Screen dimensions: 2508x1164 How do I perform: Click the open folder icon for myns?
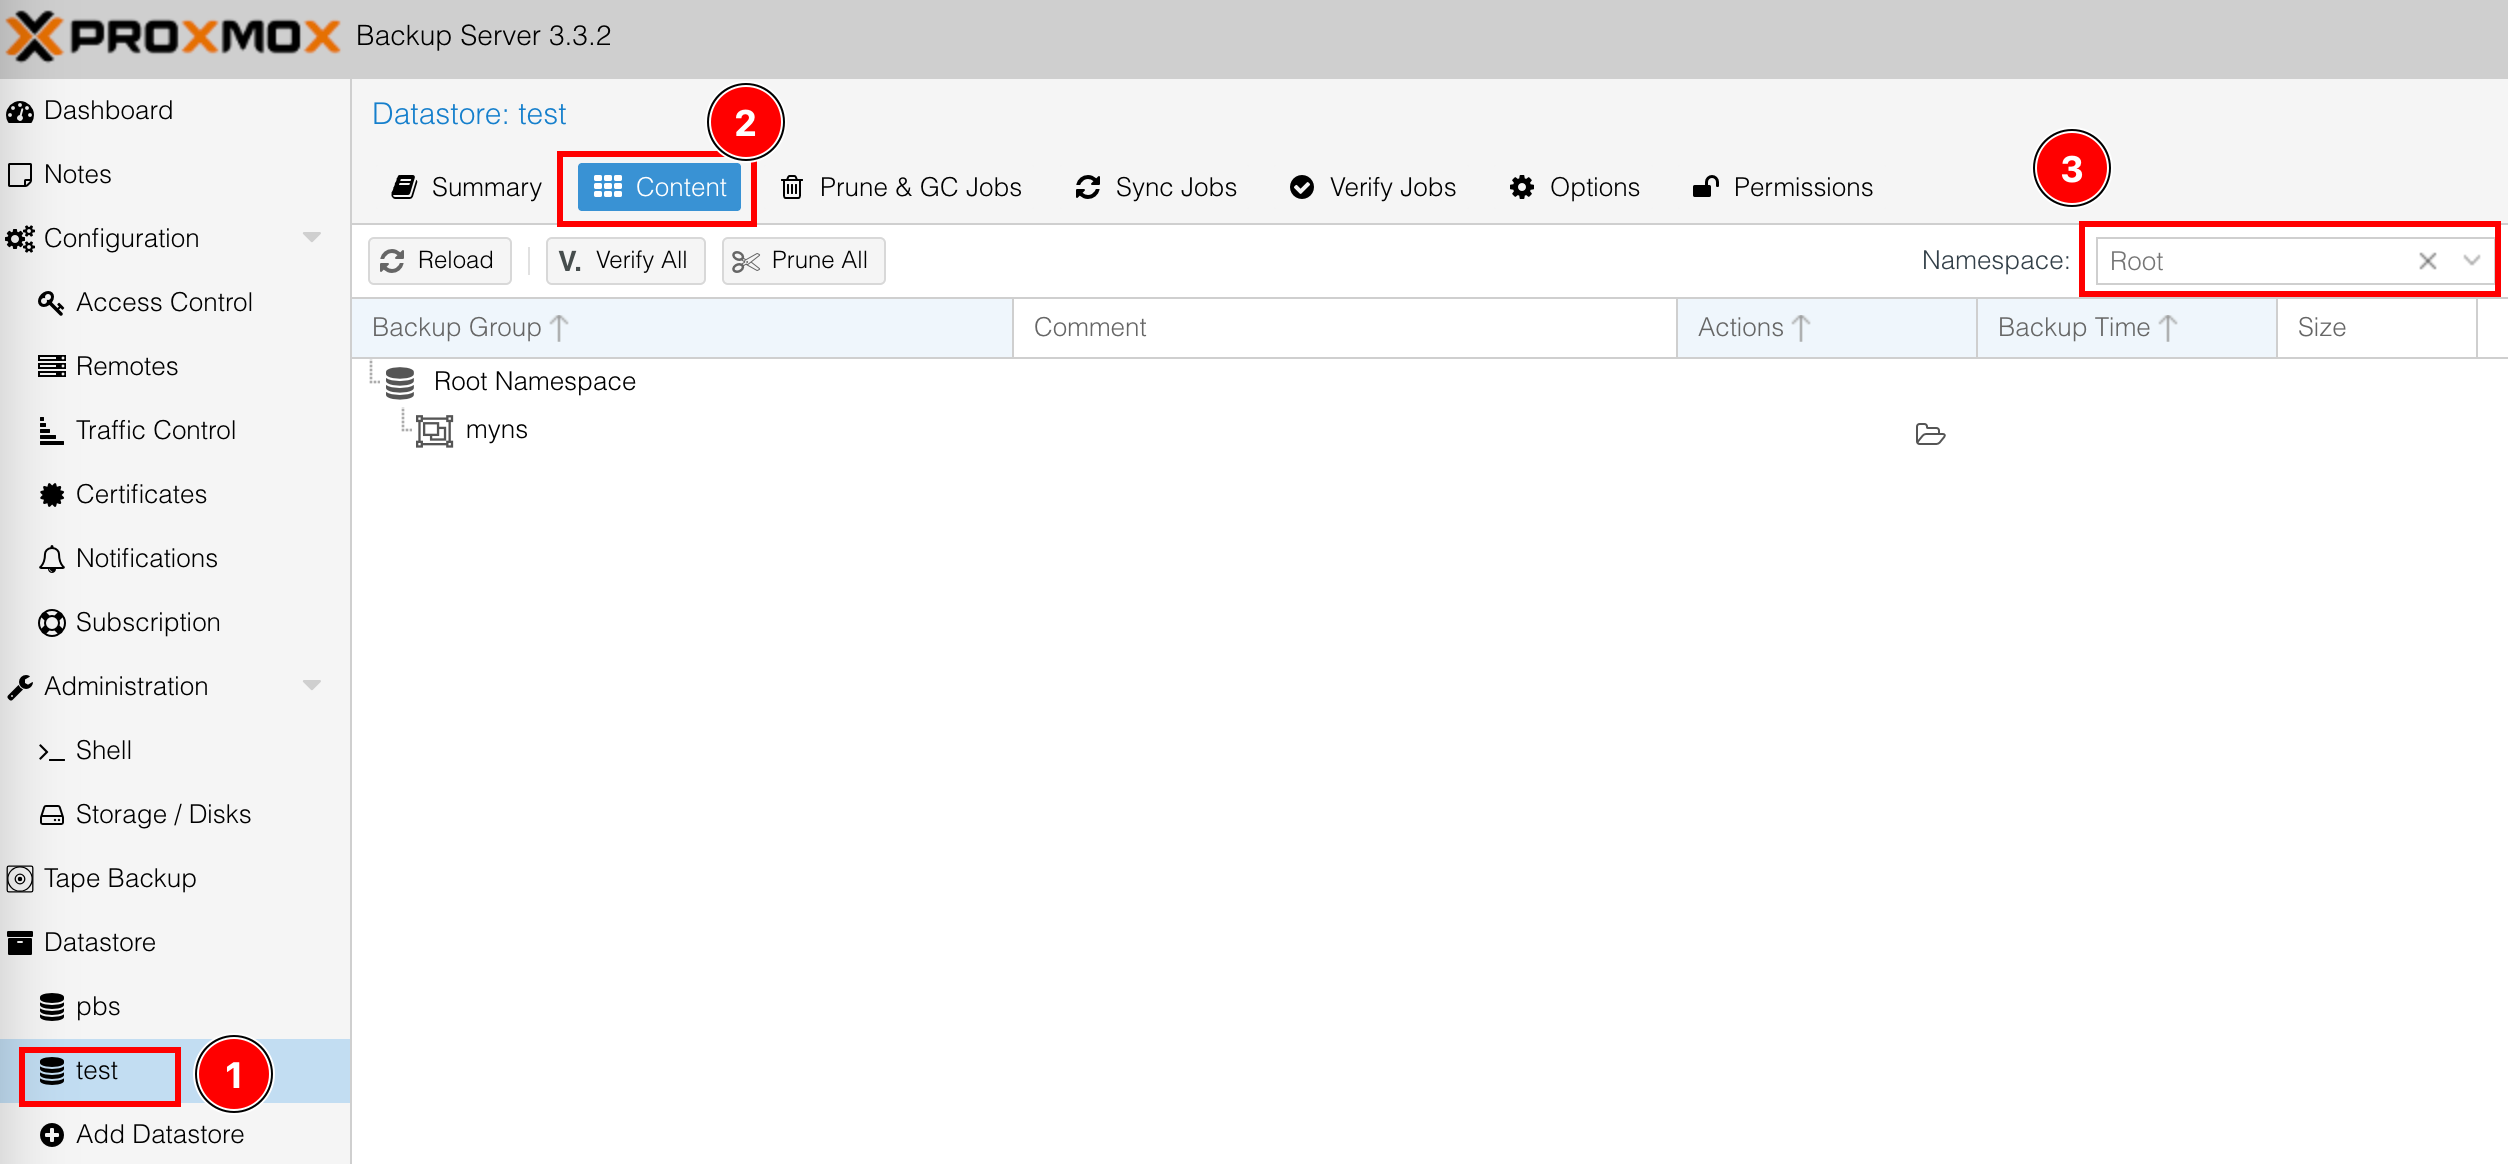point(1930,434)
